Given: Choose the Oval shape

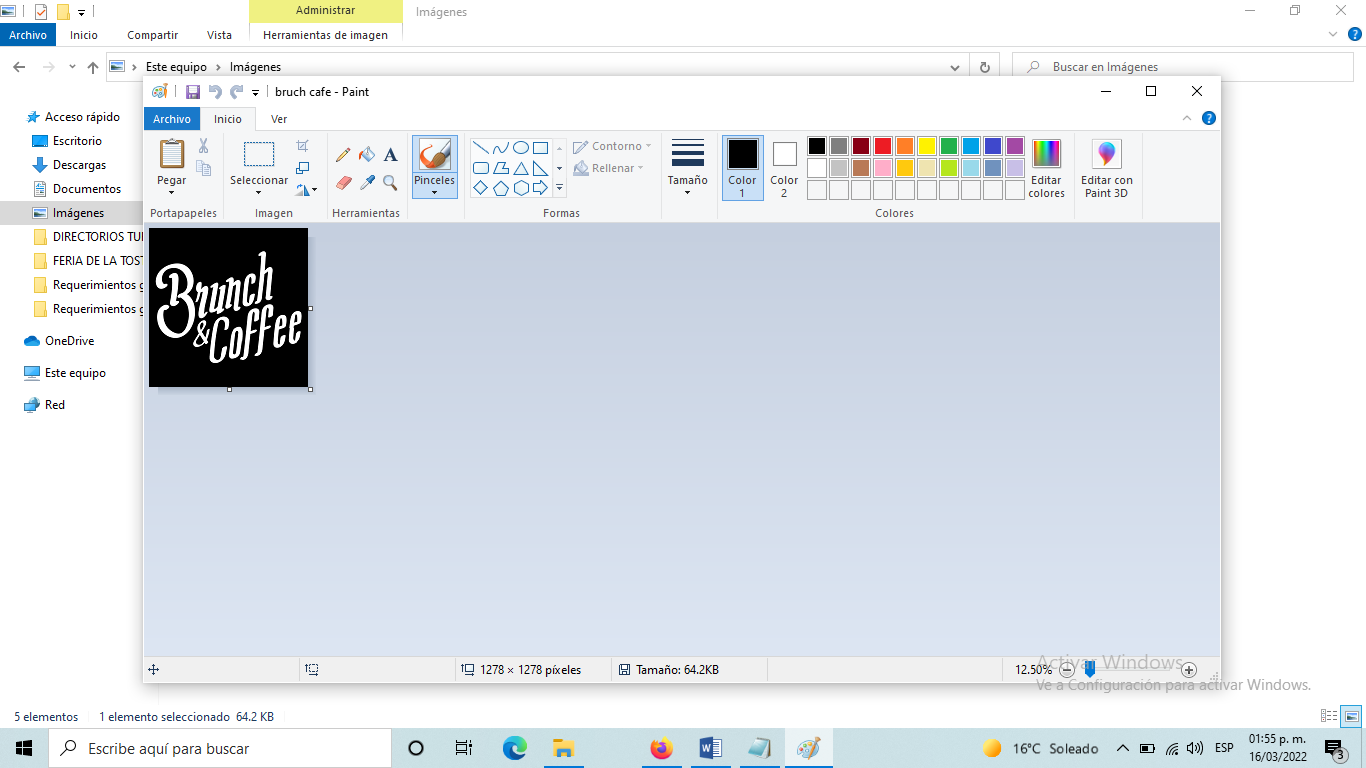Looking at the screenshot, I should click(x=521, y=147).
